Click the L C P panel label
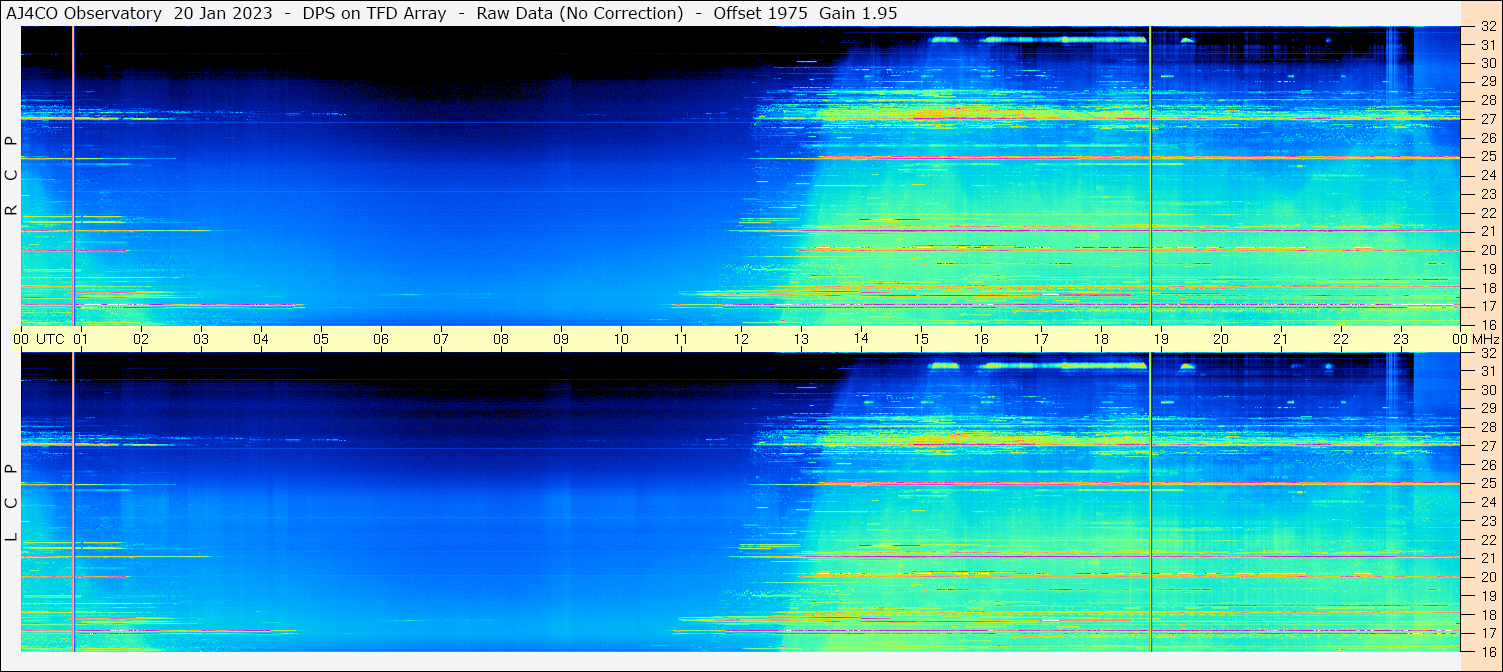 [x=11, y=502]
